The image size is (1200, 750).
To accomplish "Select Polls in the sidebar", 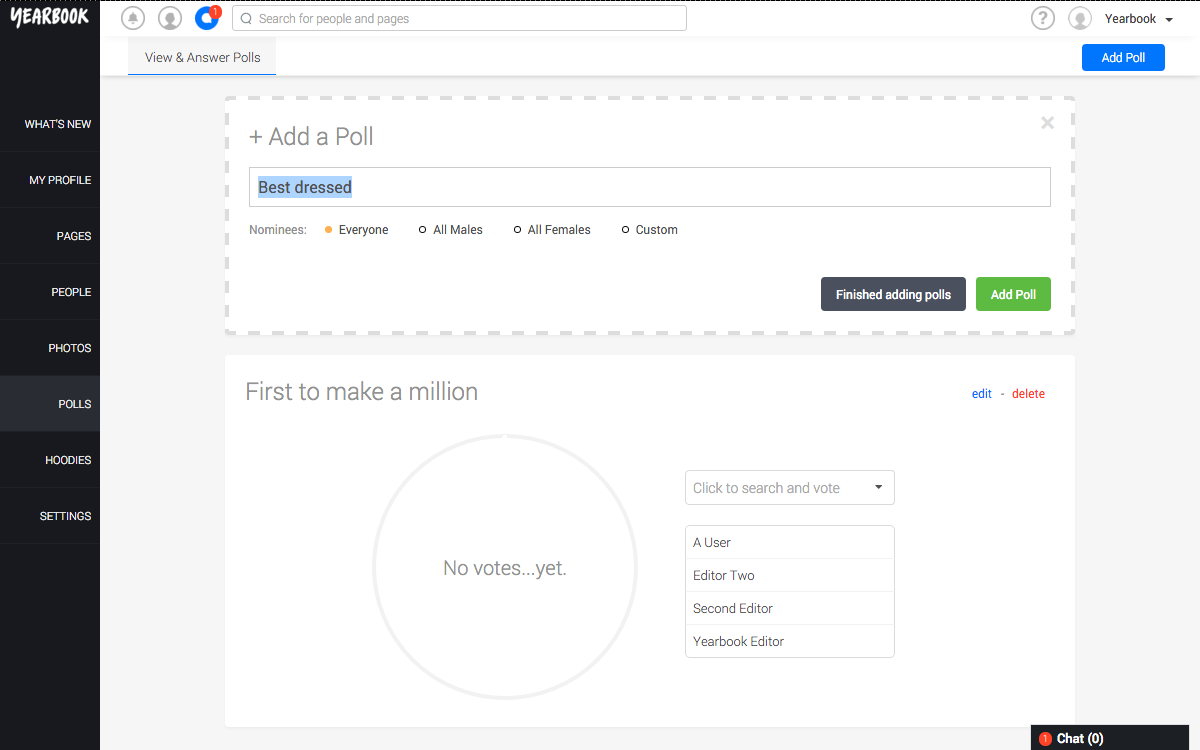I will (x=50, y=404).
